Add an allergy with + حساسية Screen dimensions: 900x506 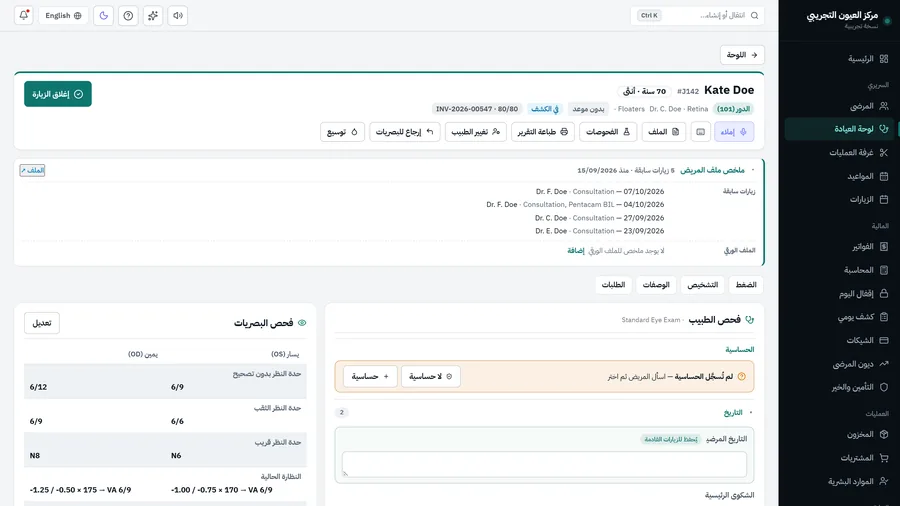[370, 377]
